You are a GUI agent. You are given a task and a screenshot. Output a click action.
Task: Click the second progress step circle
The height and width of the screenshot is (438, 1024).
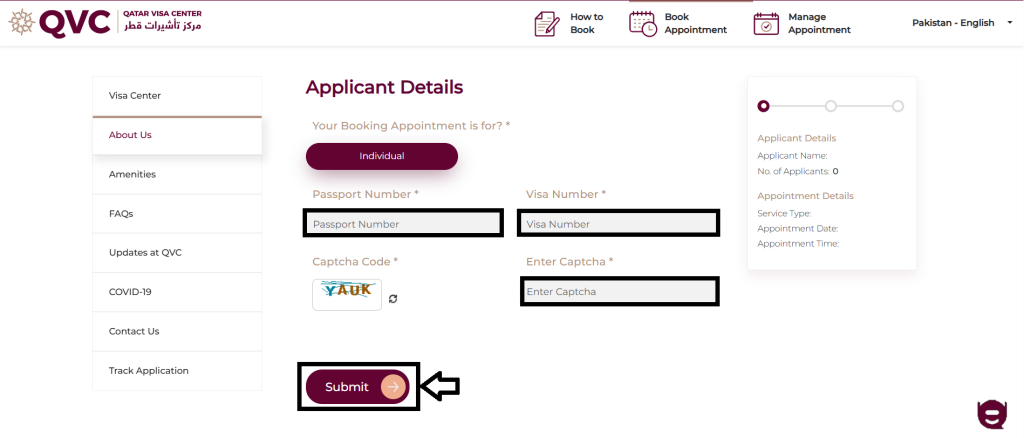[x=831, y=106]
